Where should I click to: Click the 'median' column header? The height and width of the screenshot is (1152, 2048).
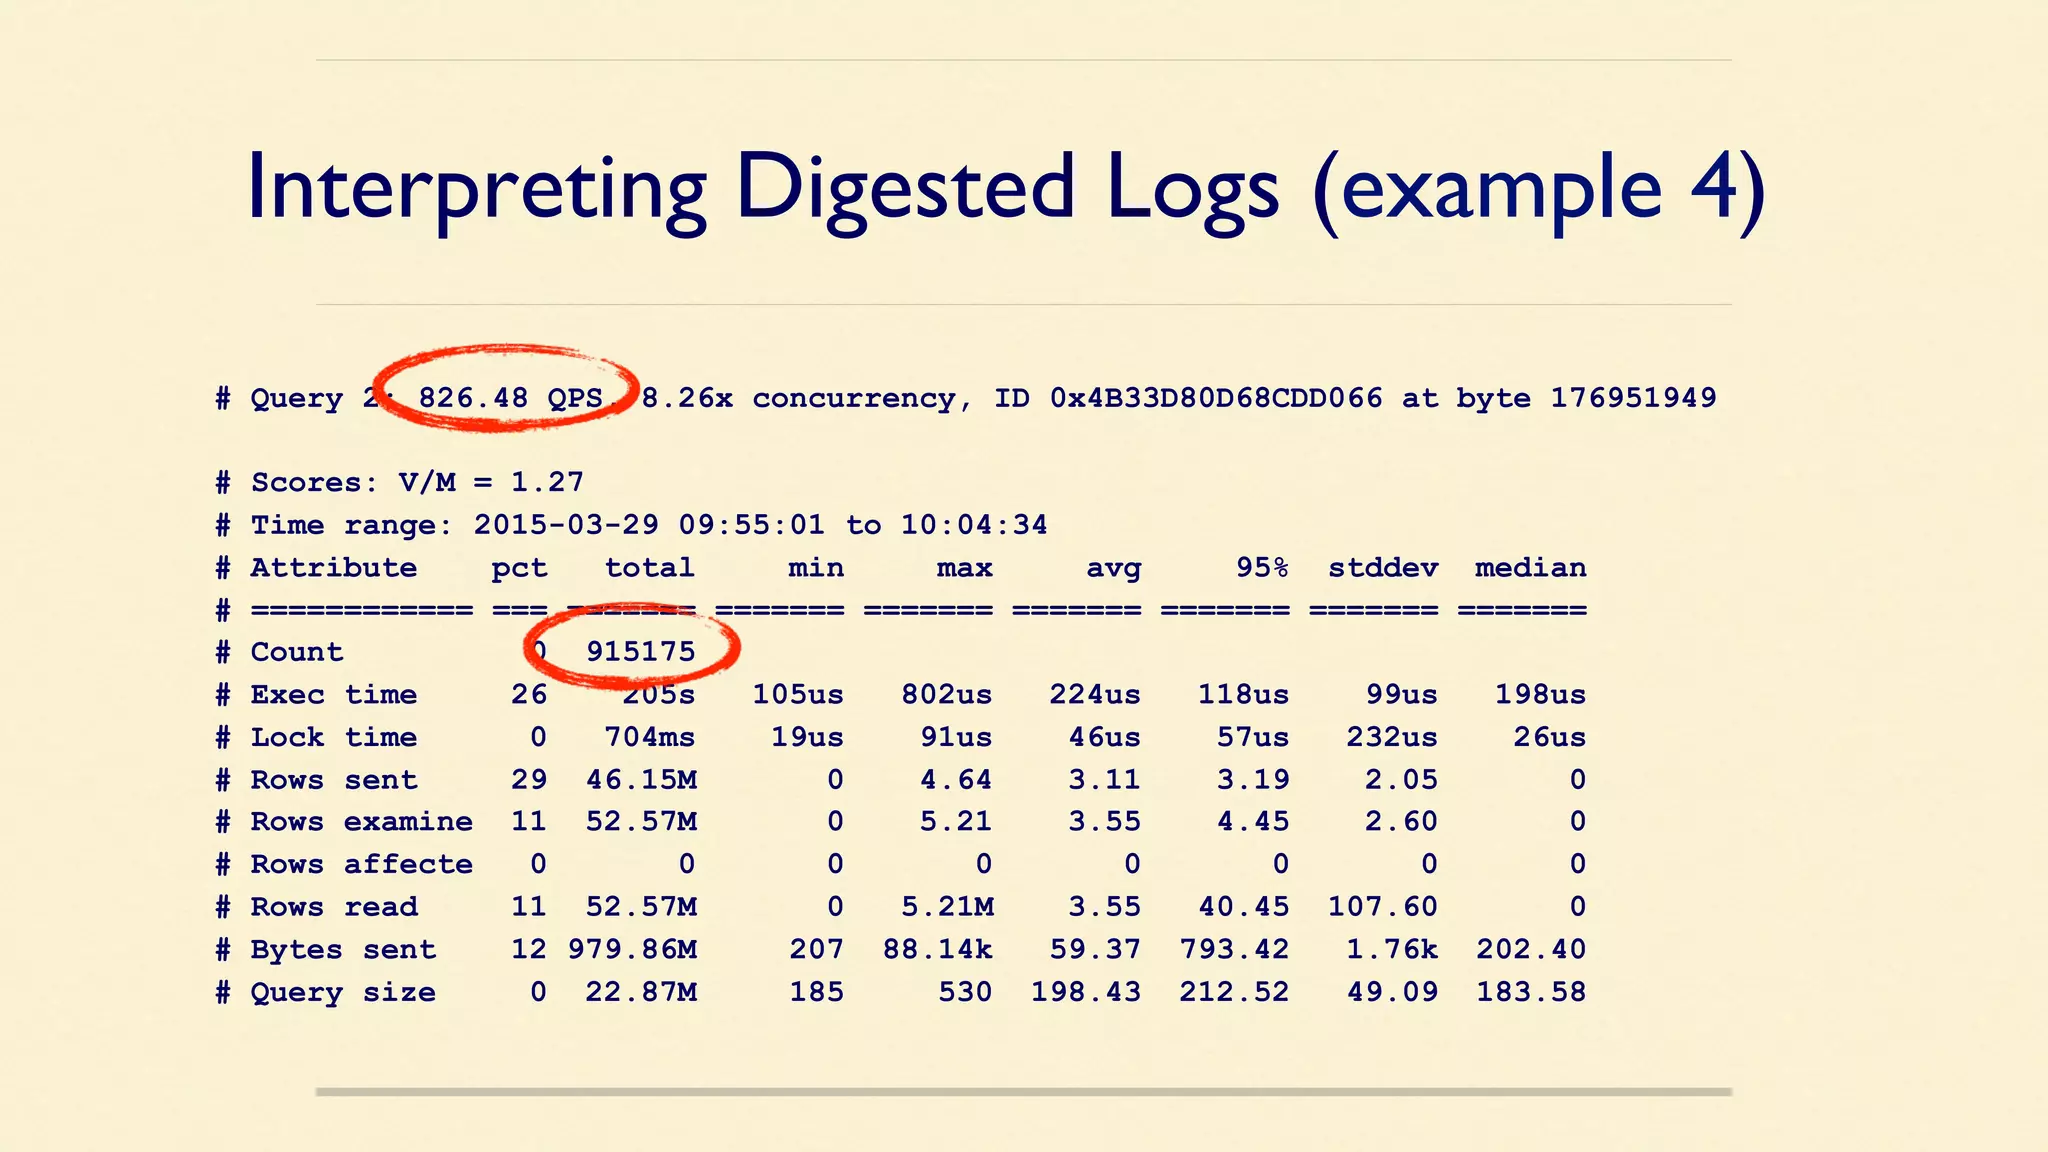(x=1531, y=568)
